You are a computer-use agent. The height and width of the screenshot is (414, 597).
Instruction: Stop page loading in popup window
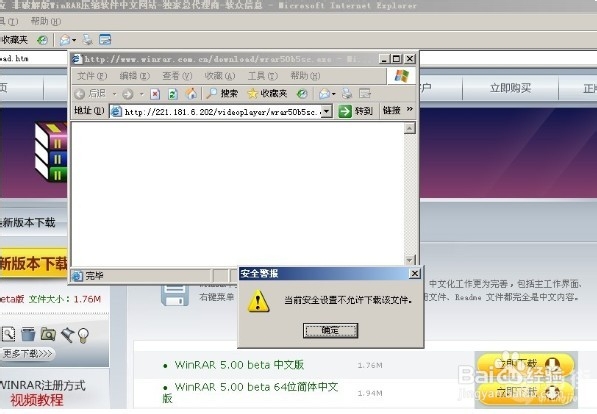[155, 94]
